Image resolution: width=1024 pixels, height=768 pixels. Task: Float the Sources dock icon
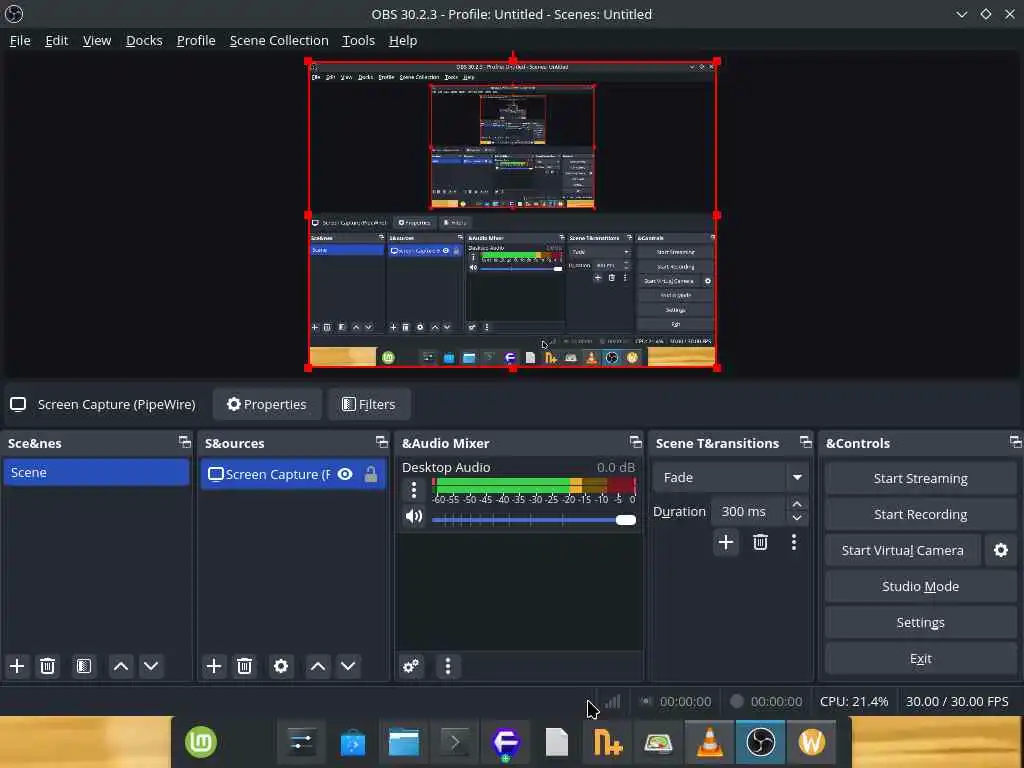click(382, 442)
